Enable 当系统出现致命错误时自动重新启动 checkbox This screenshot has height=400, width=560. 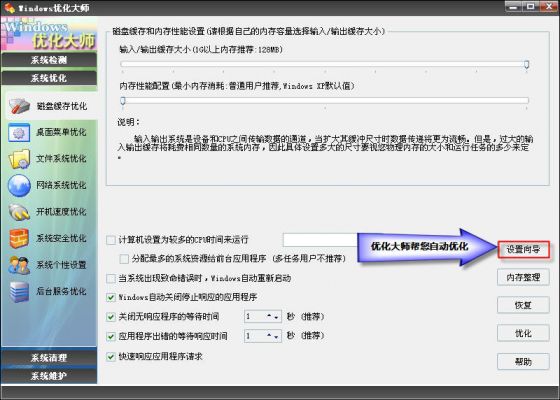click(111, 278)
